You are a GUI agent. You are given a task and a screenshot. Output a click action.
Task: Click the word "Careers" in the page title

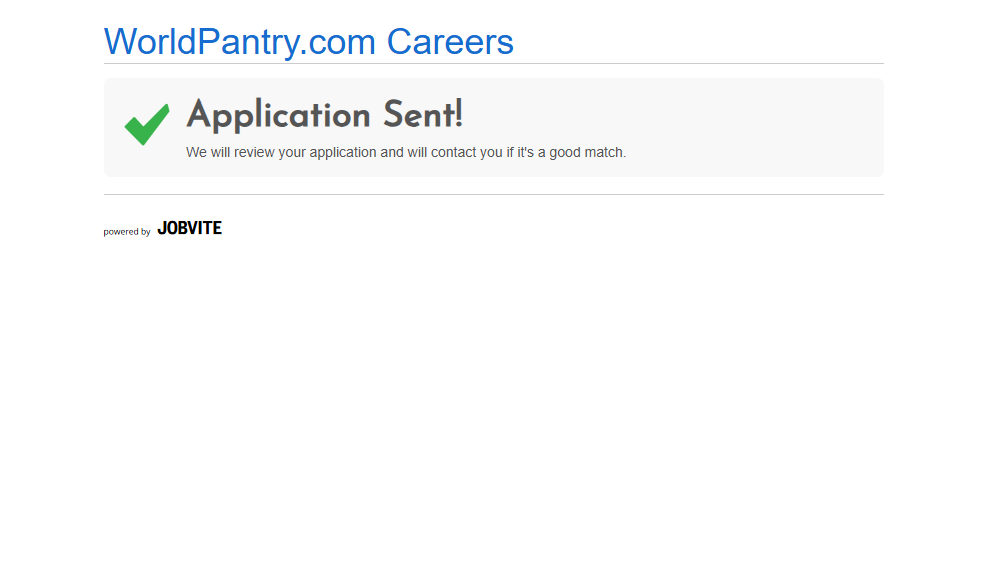(450, 42)
